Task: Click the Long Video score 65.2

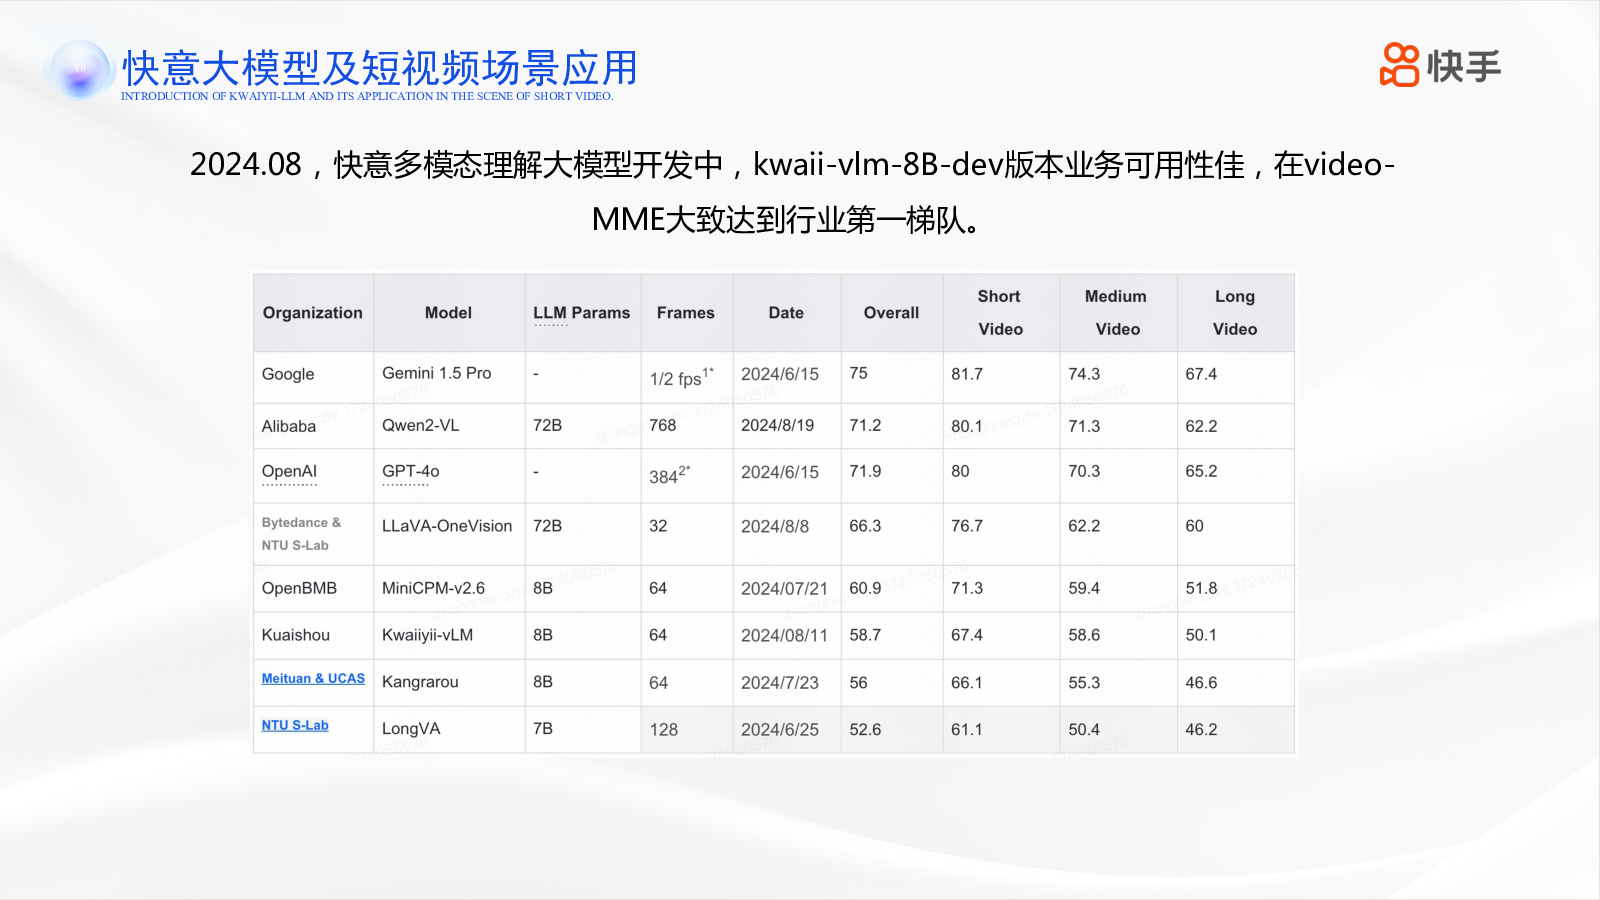Action: [1201, 471]
